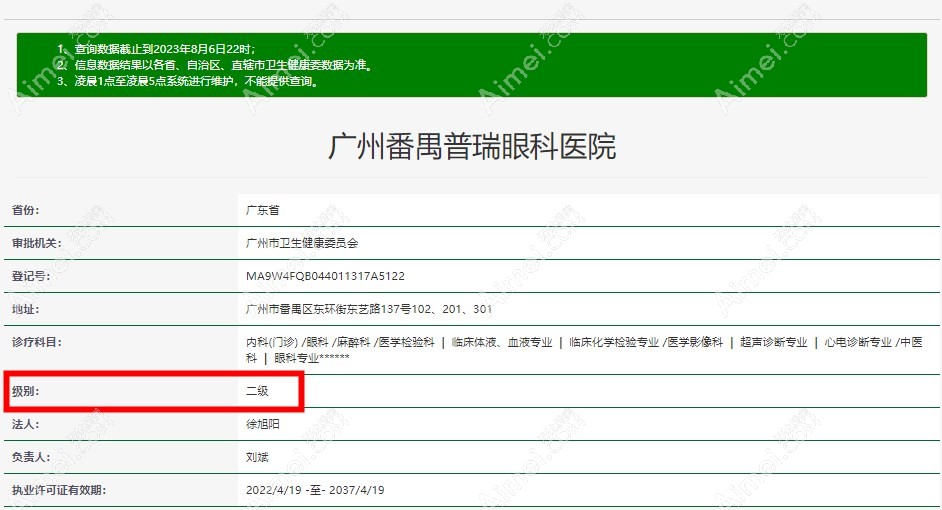Select validity dates 2022/4/19 -至- 2037/4/19
The image size is (942, 510).
click(x=315, y=490)
